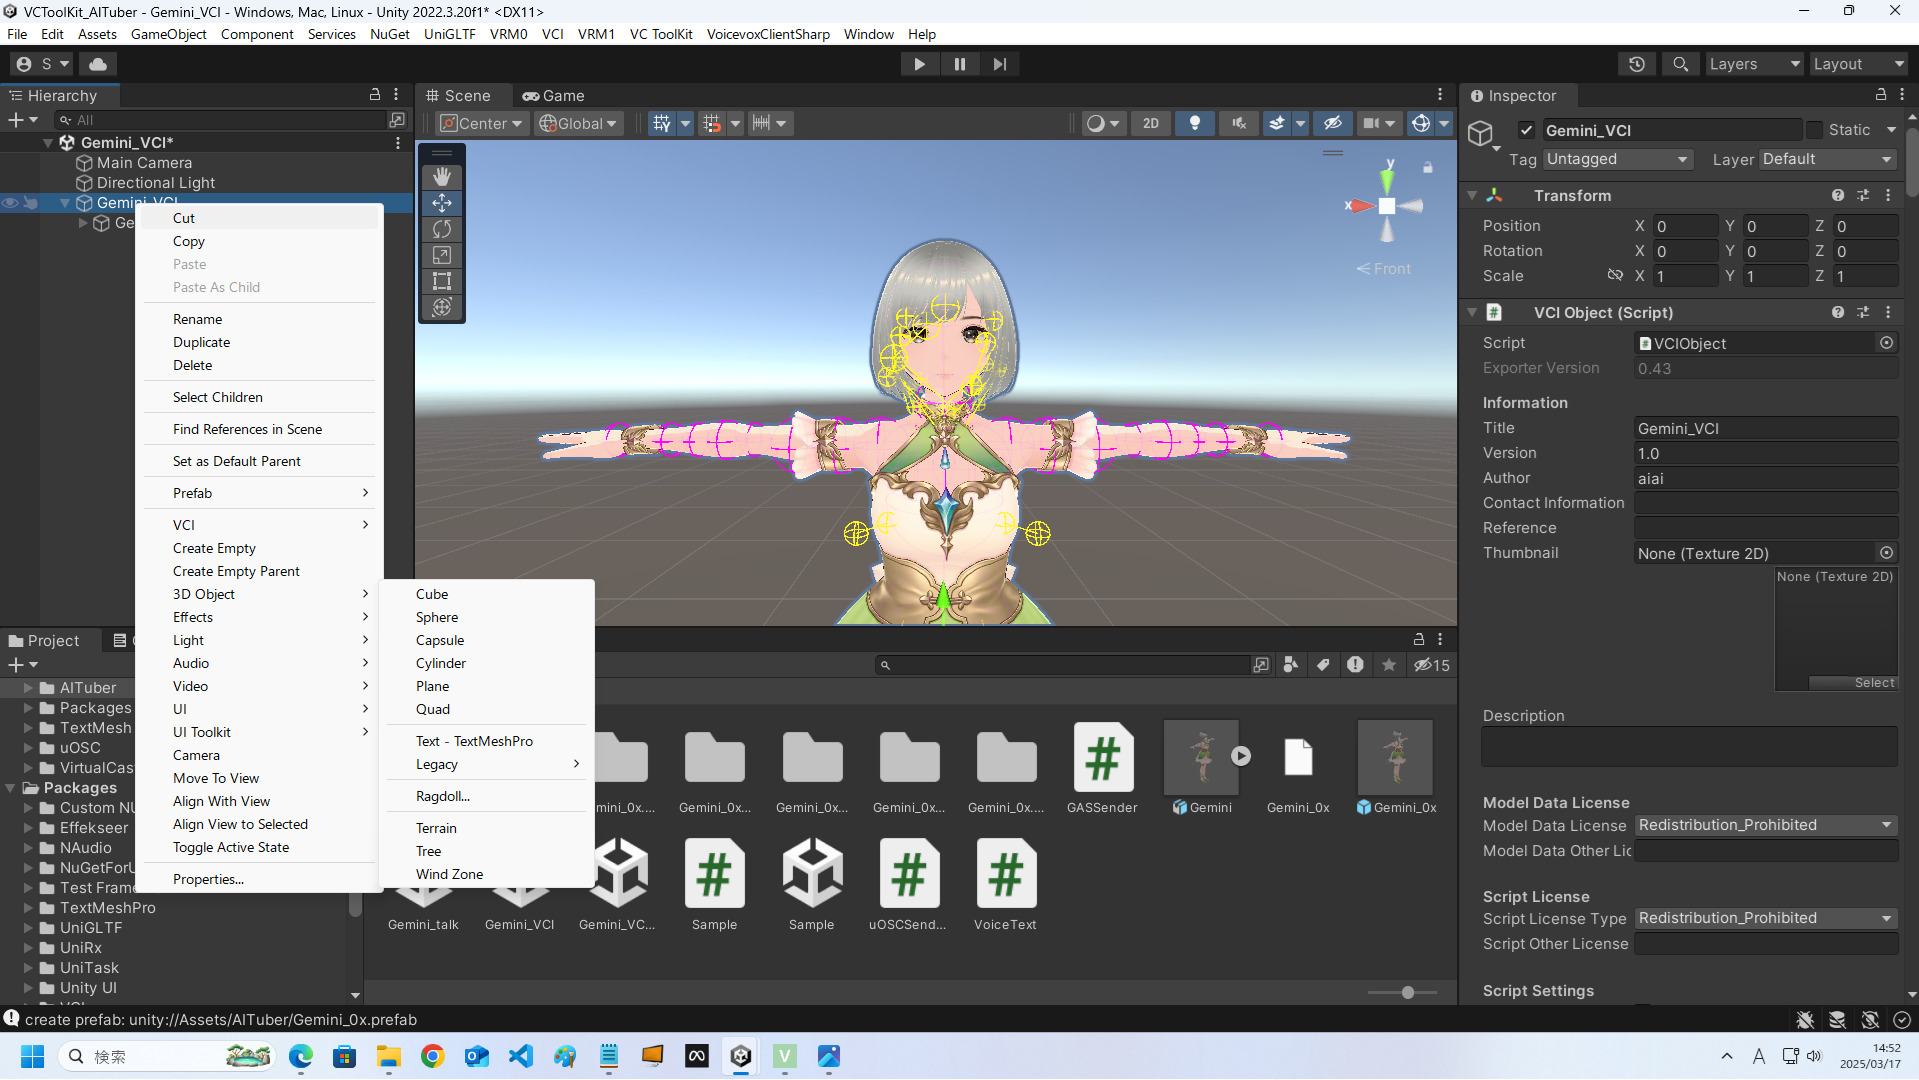Image resolution: width=1919 pixels, height=1080 pixels.
Task: Expand the AITuber folder
Action: [x=28, y=688]
